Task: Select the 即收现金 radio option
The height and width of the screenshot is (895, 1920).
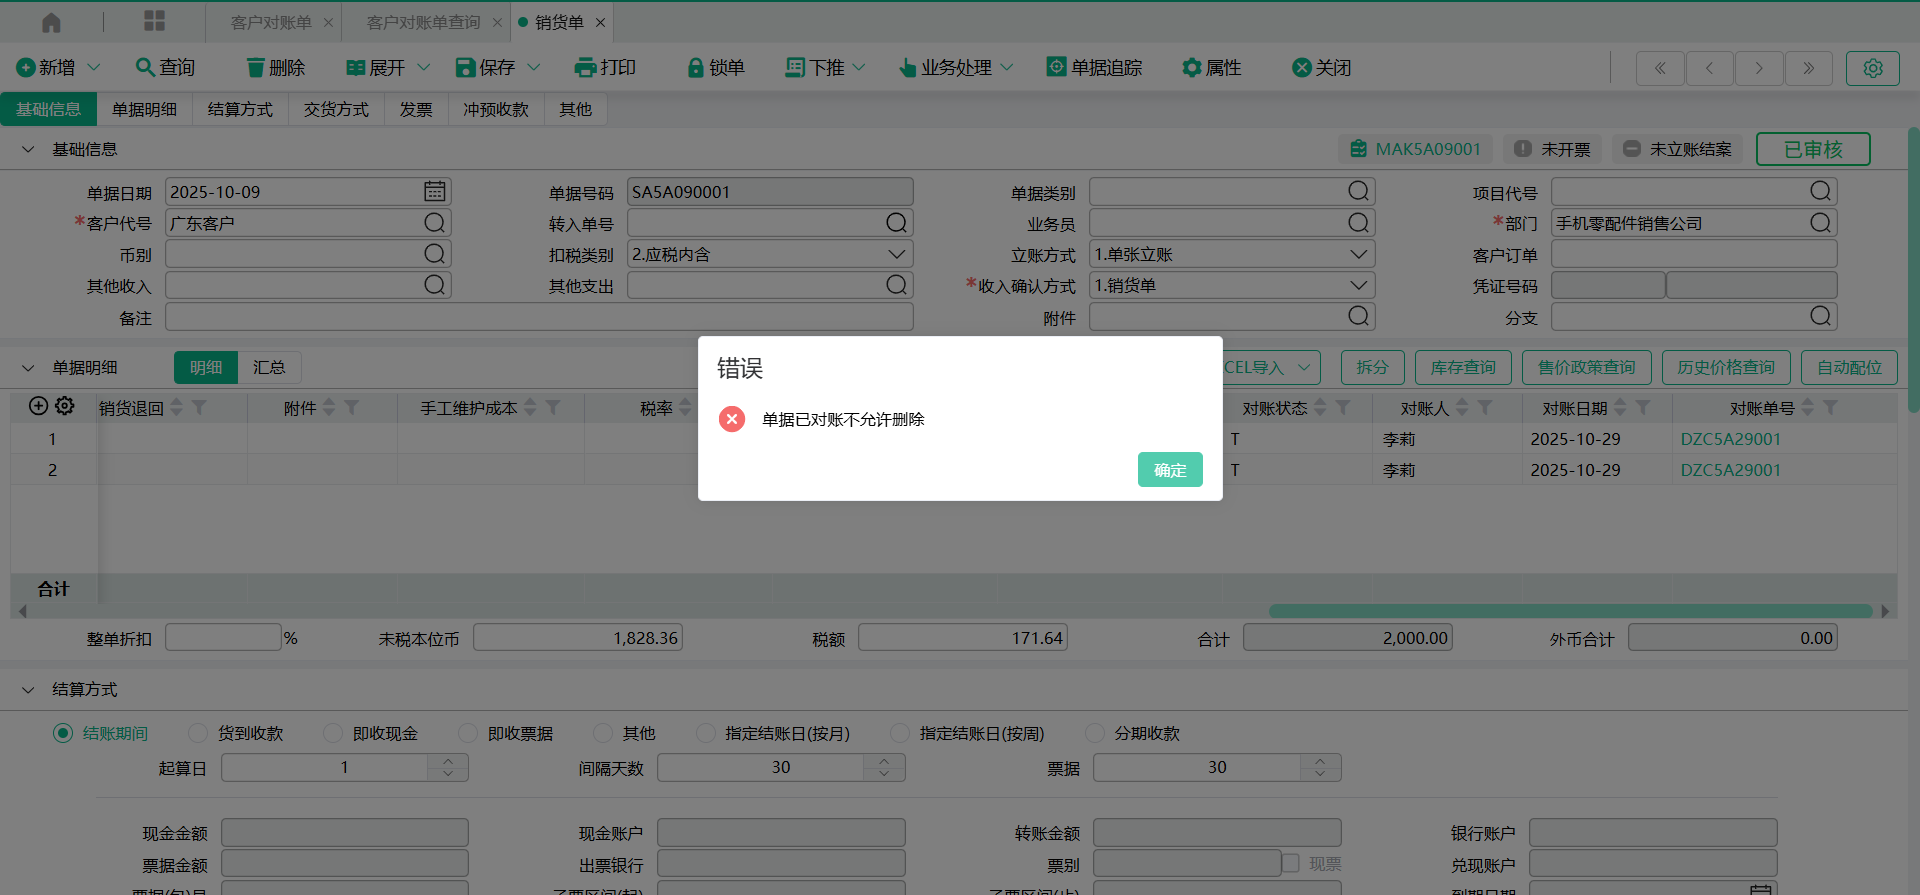Action: tap(333, 733)
